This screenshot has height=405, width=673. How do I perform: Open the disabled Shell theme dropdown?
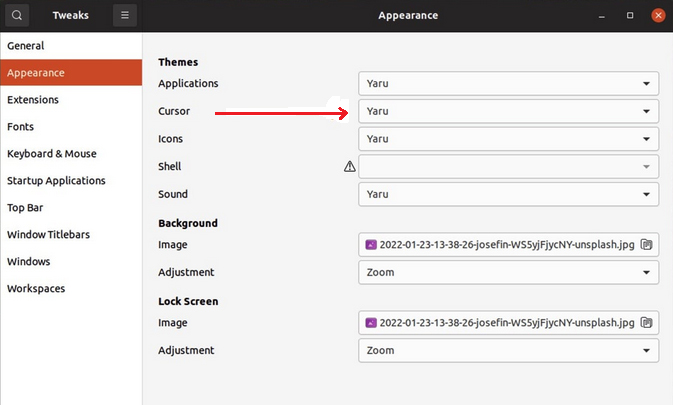[509, 166]
